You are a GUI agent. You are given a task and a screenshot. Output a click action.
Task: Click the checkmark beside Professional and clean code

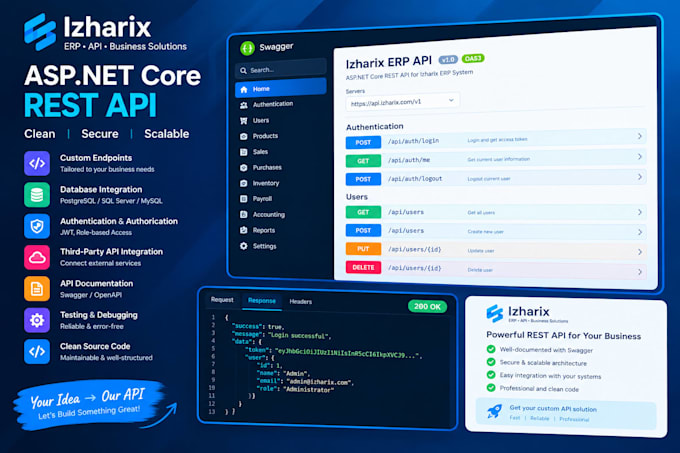[x=491, y=388]
